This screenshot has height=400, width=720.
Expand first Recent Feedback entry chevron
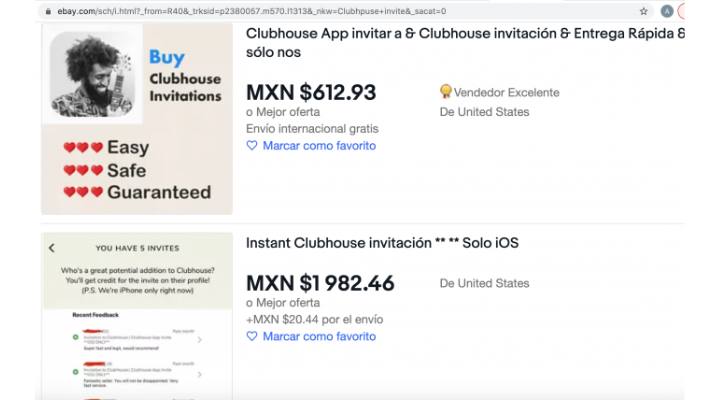[197, 340]
